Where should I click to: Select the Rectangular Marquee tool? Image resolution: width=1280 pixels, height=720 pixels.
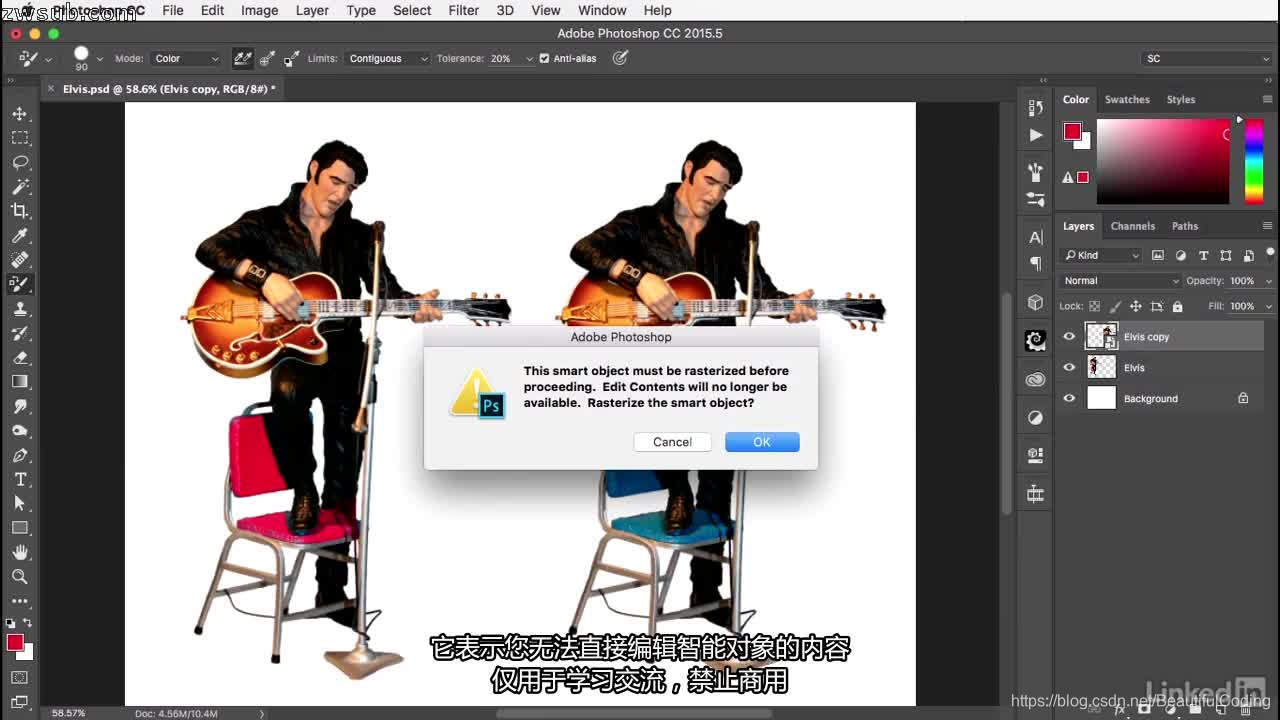(x=20, y=138)
